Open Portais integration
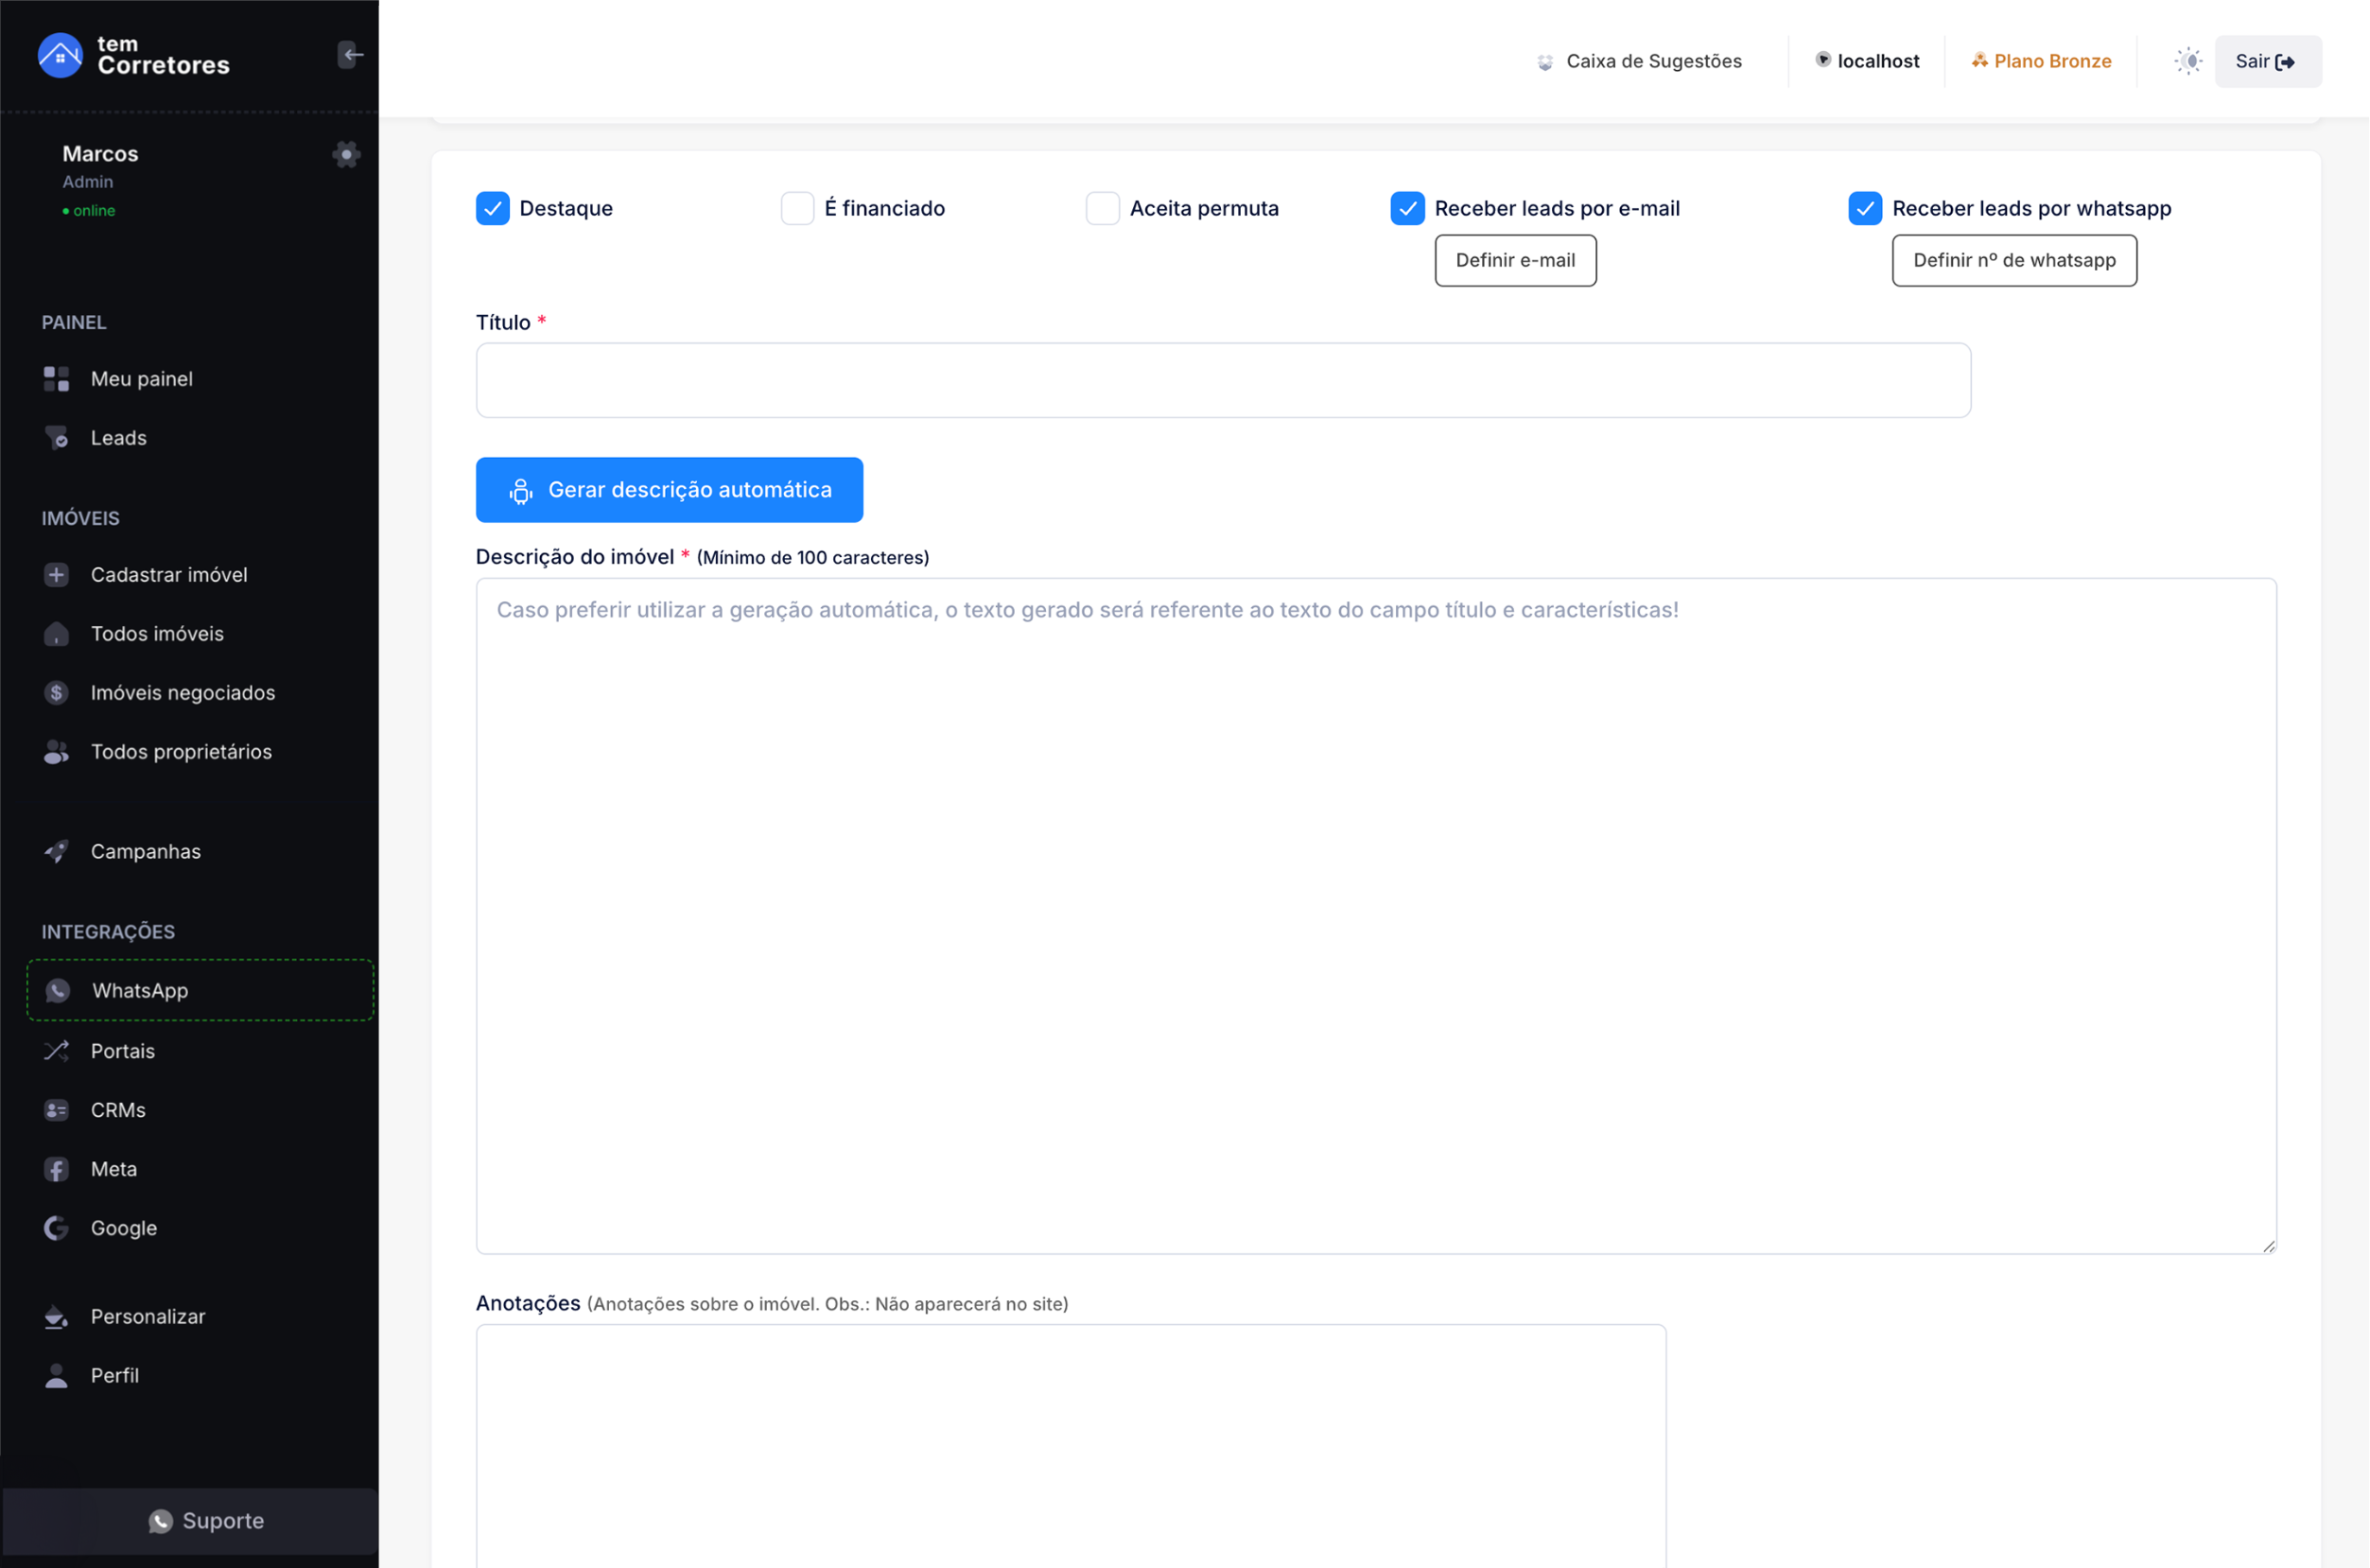 122,1051
